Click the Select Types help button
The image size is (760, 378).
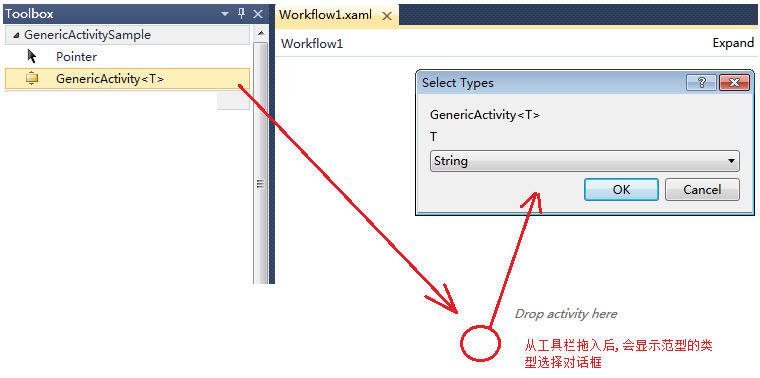[x=701, y=83]
